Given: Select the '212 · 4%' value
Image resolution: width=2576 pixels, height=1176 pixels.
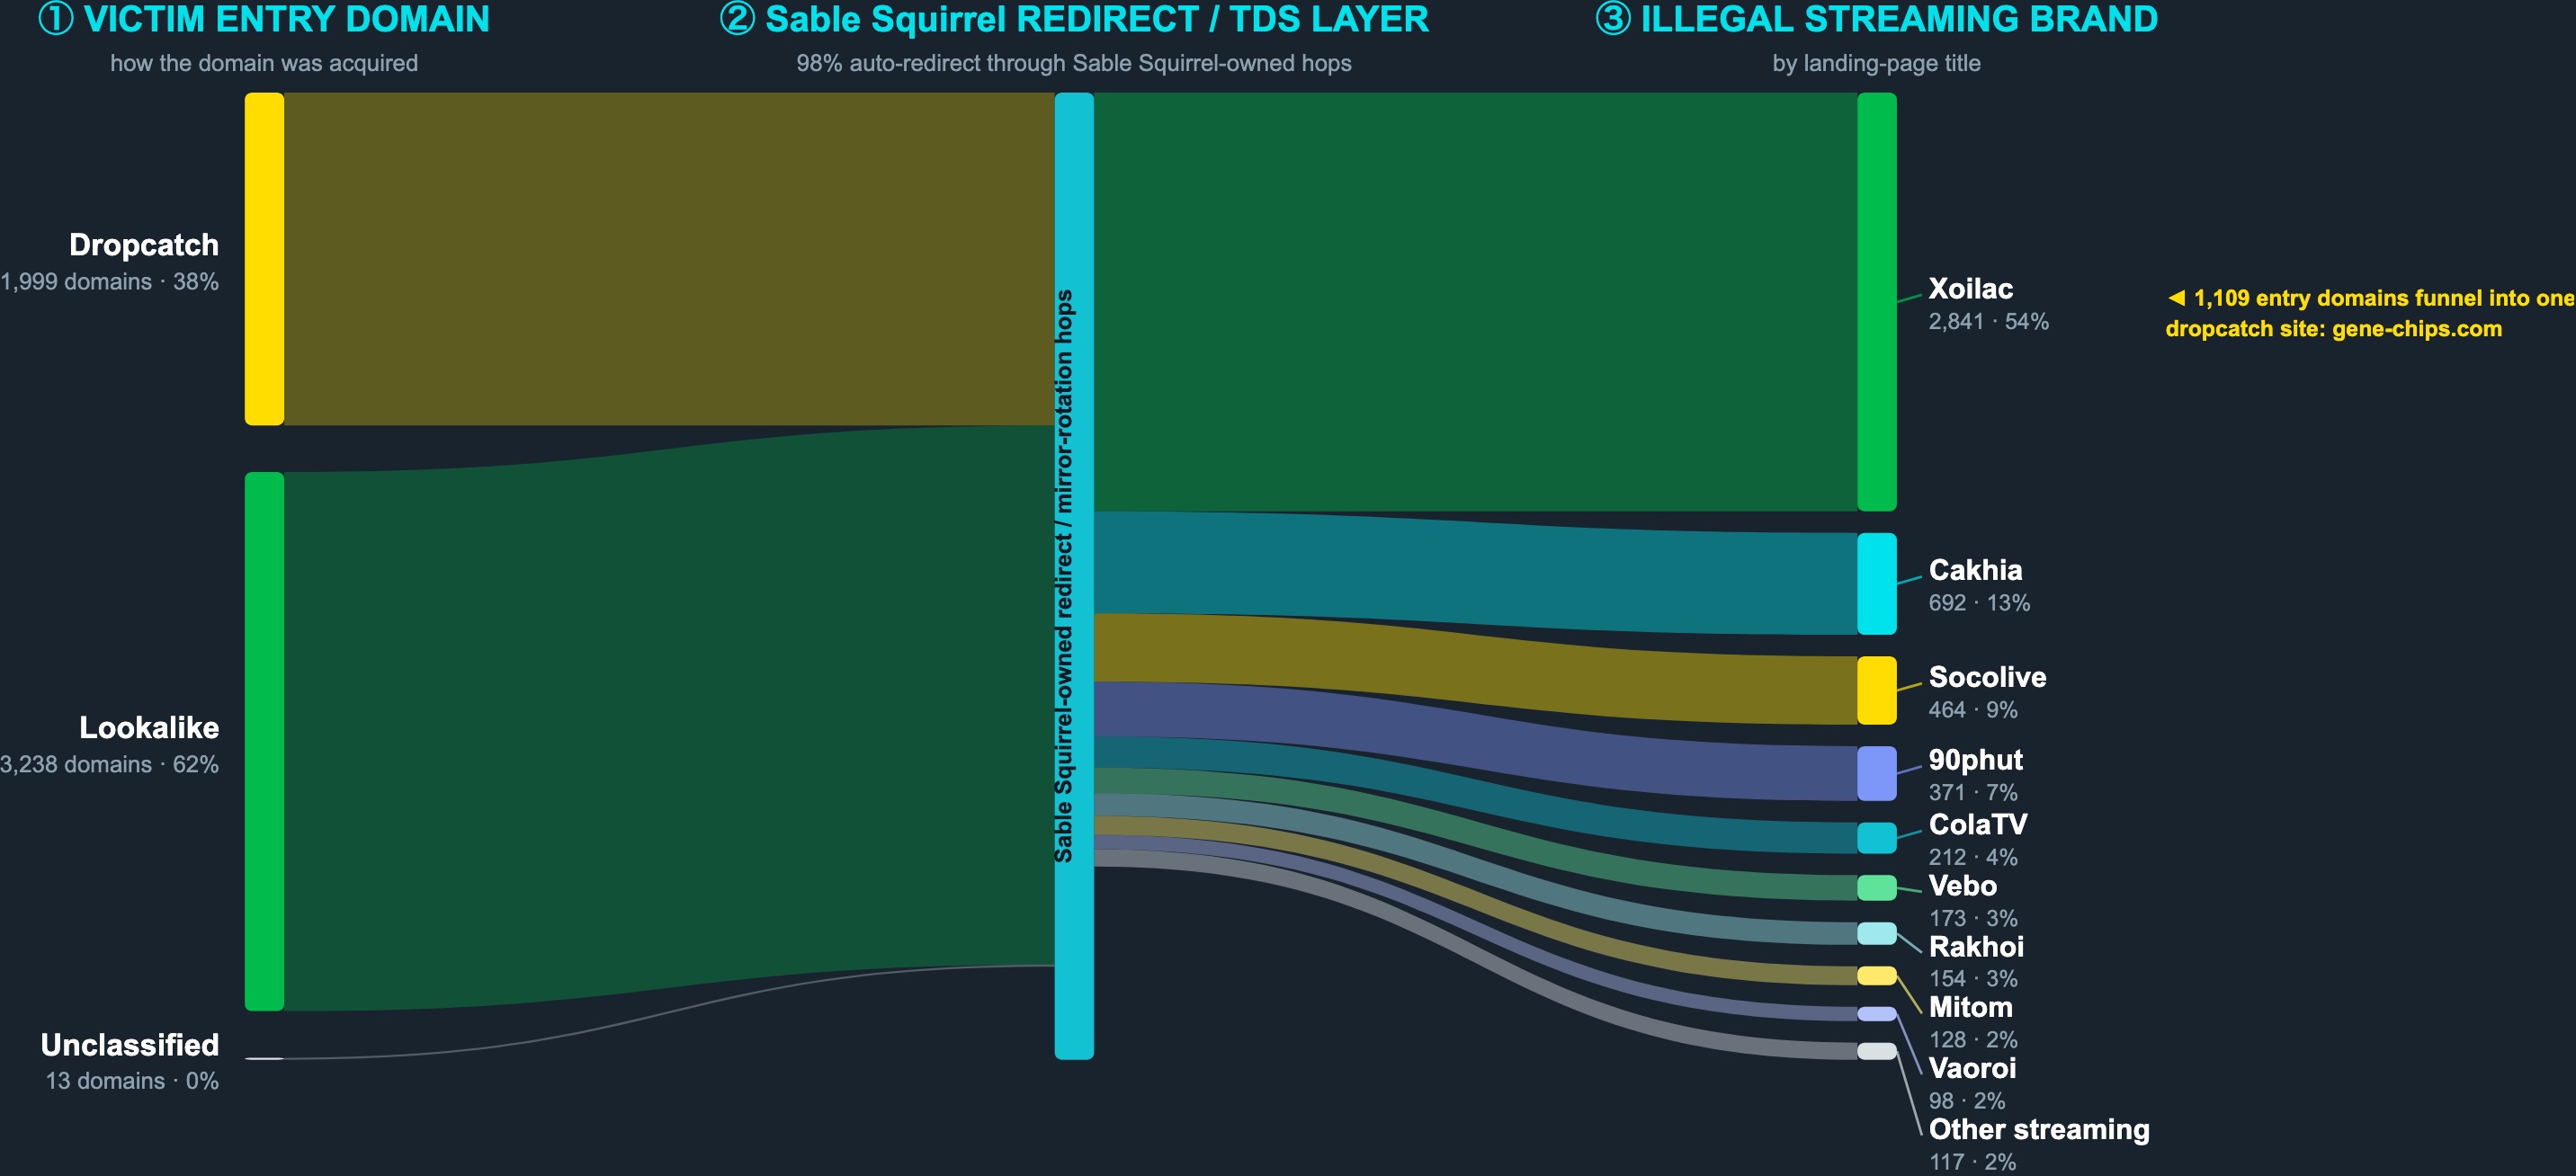Looking at the screenshot, I should (x=1973, y=857).
